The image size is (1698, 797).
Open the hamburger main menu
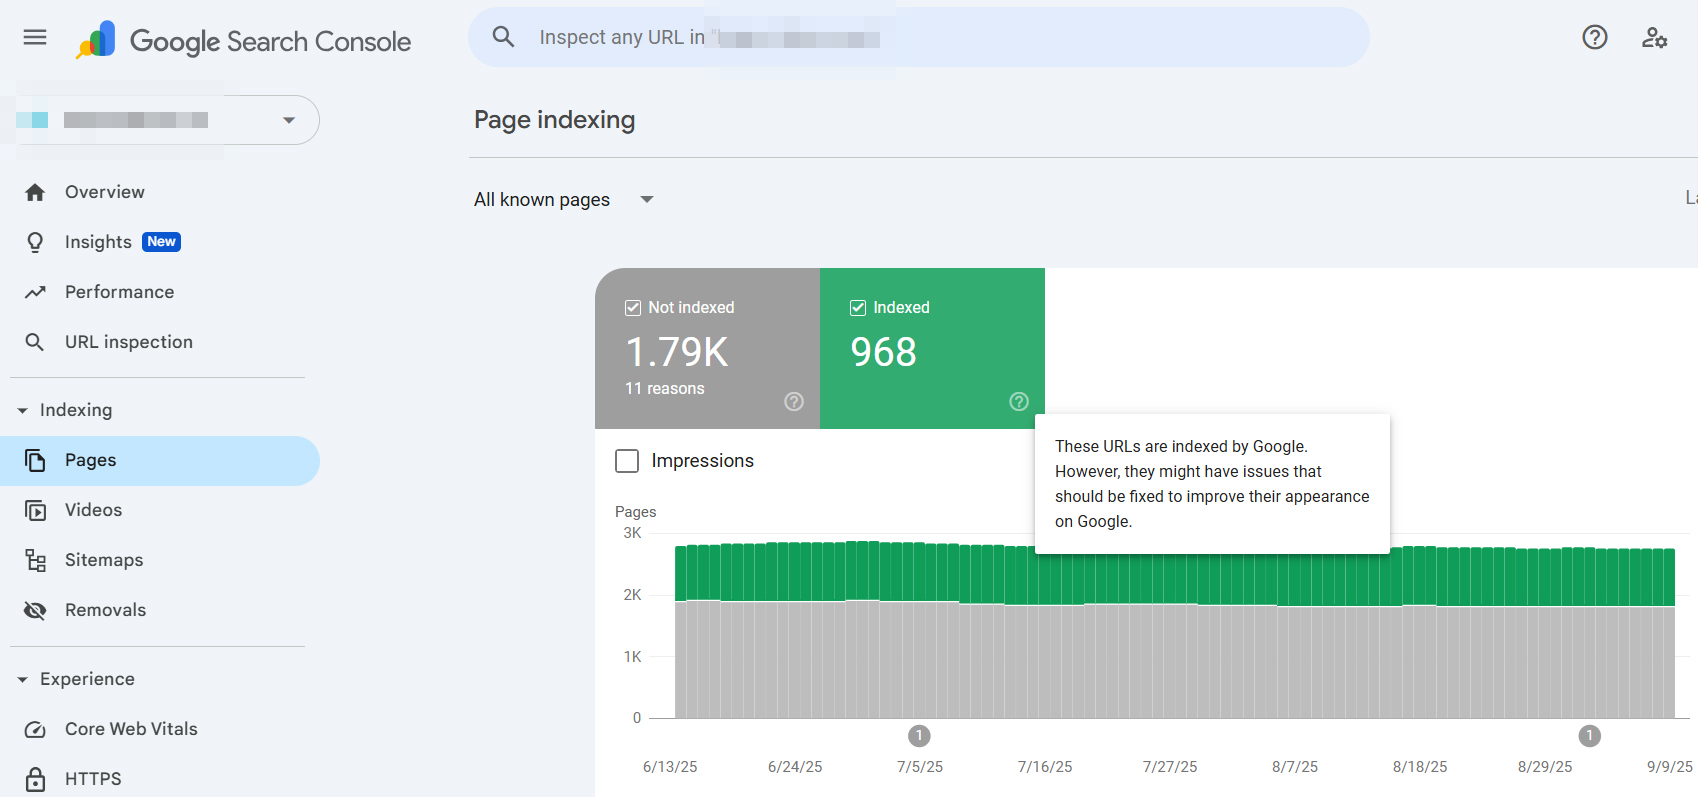(35, 38)
